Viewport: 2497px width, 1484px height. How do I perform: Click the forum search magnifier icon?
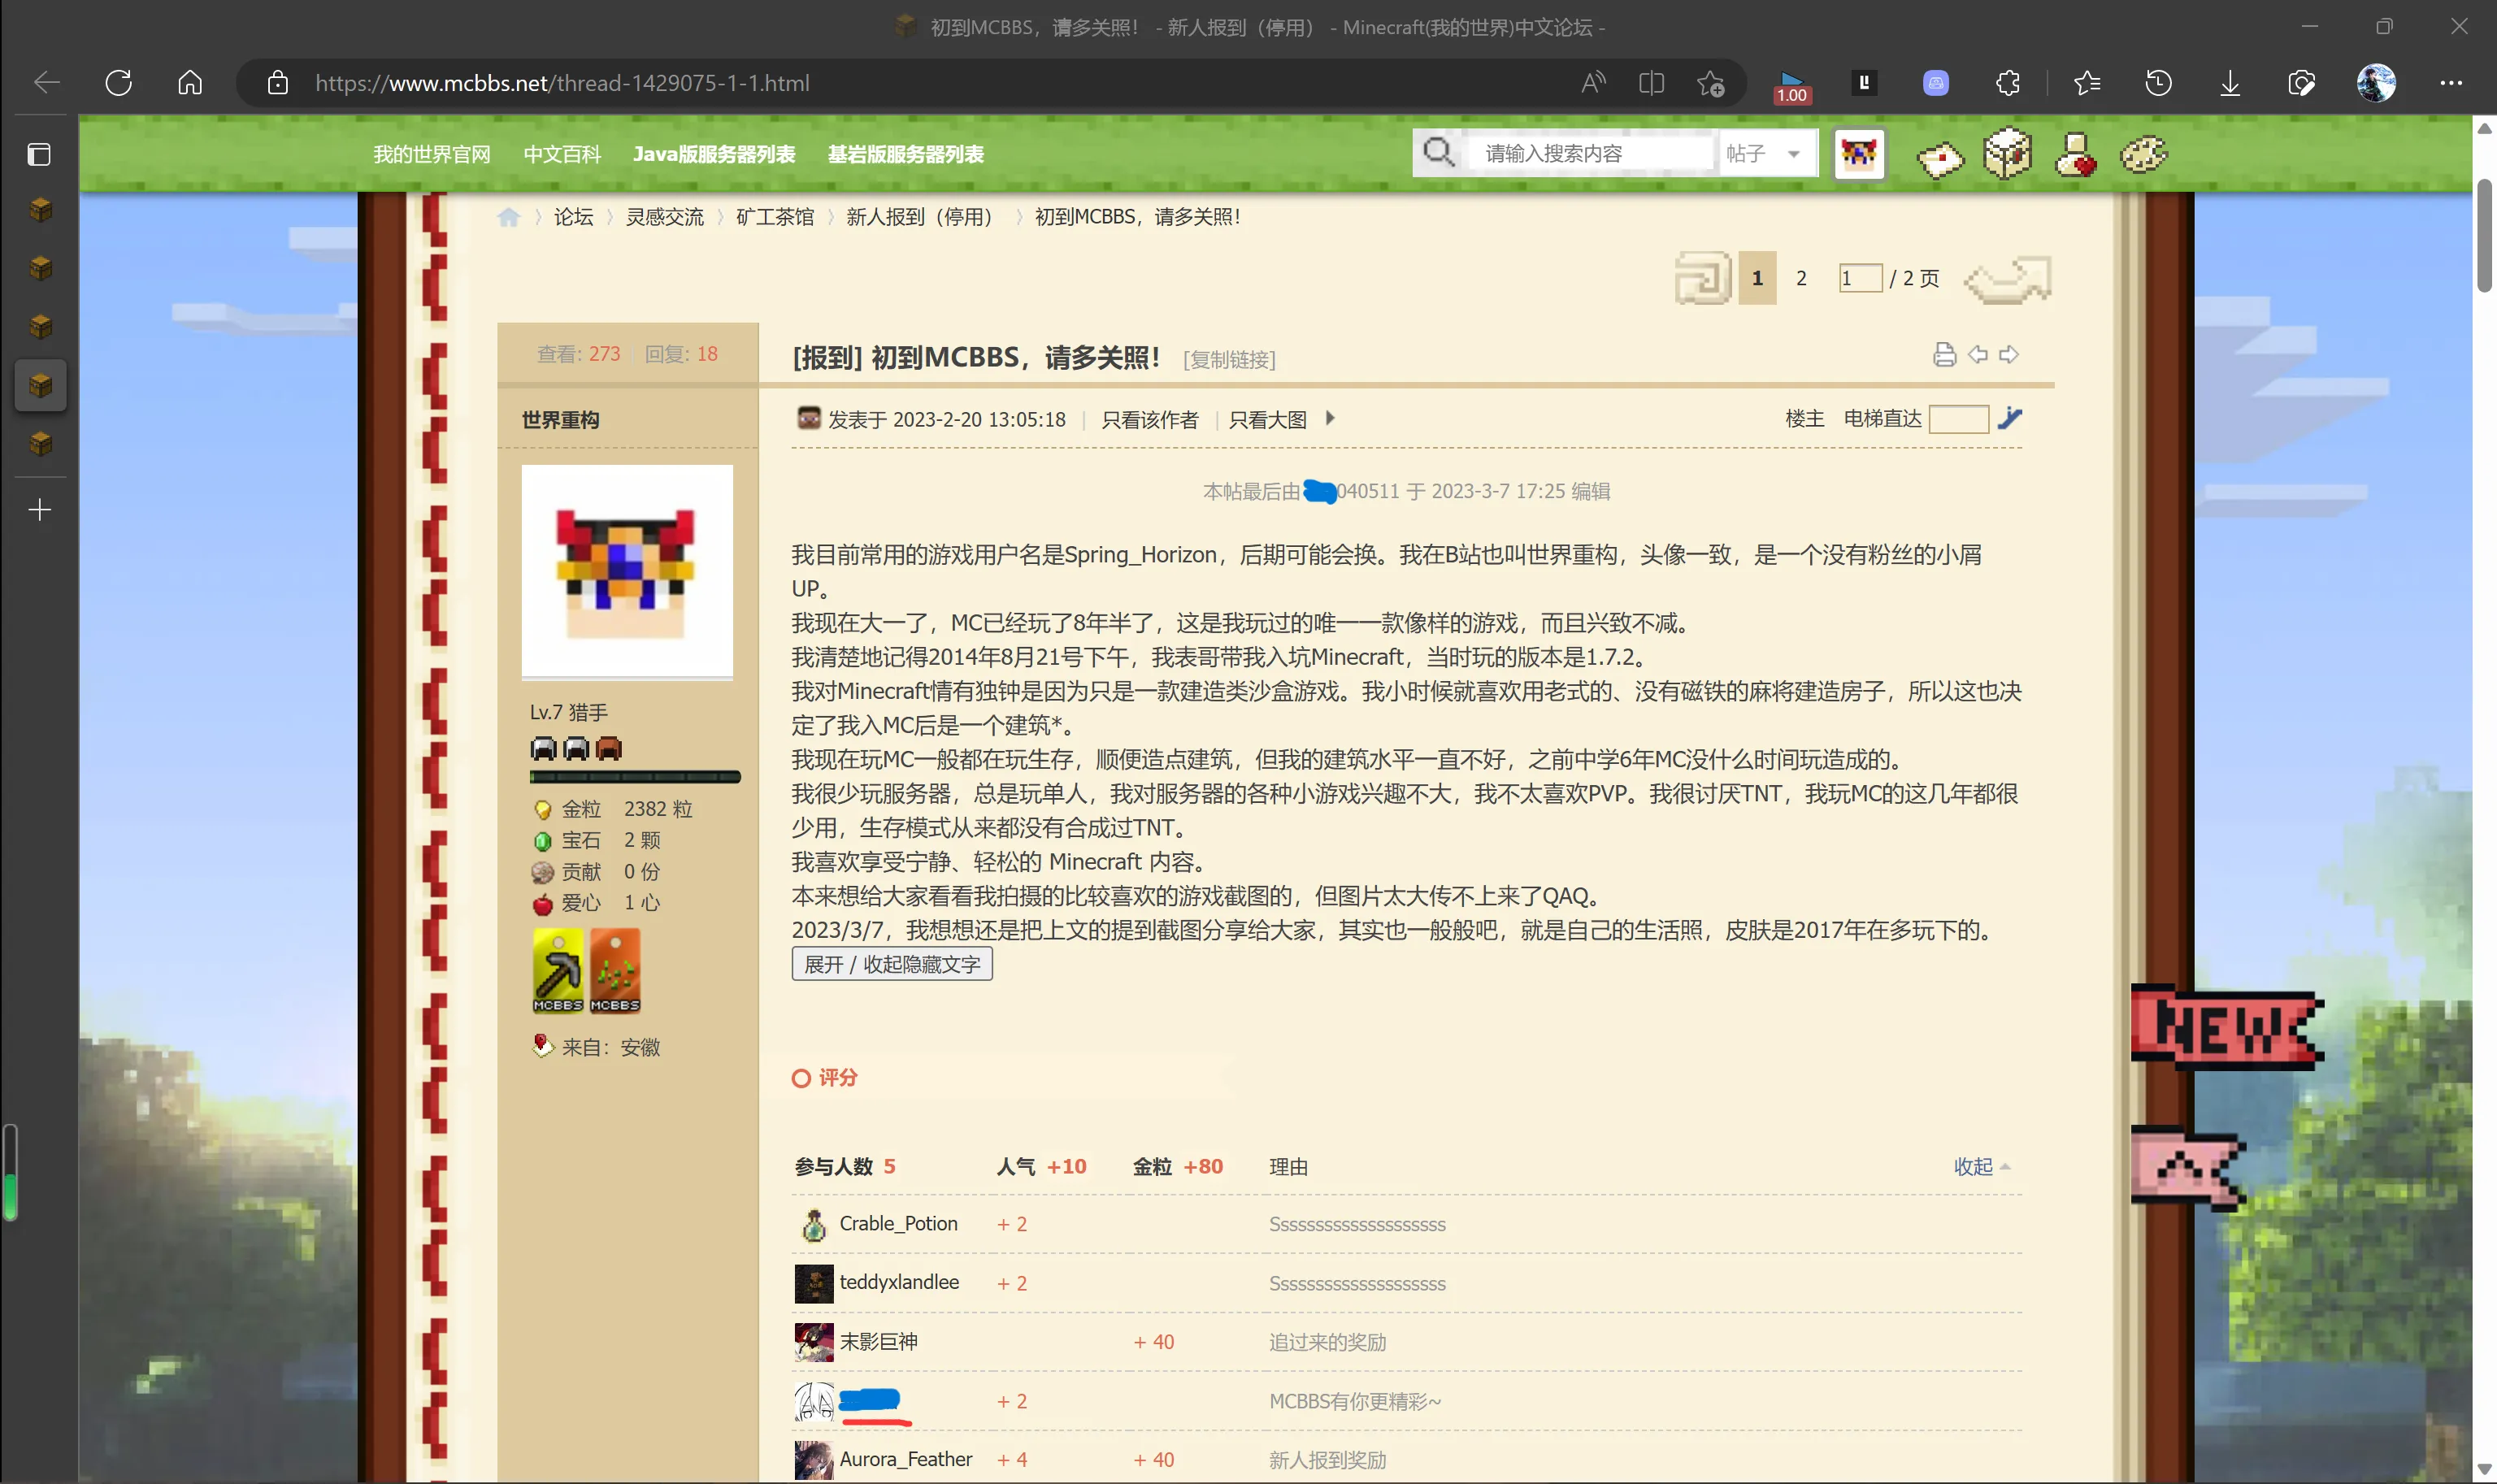[x=1438, y=153]
